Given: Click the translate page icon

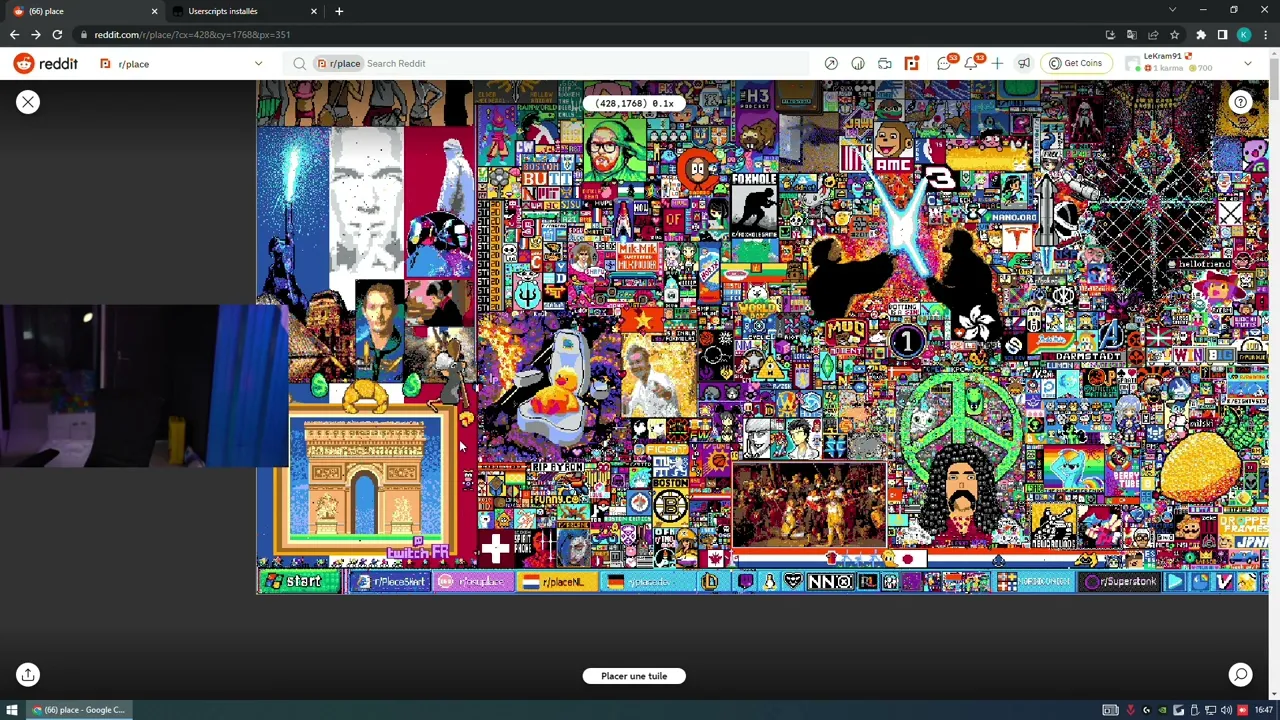Looking at the screenshot, I should click(1132, 35).
